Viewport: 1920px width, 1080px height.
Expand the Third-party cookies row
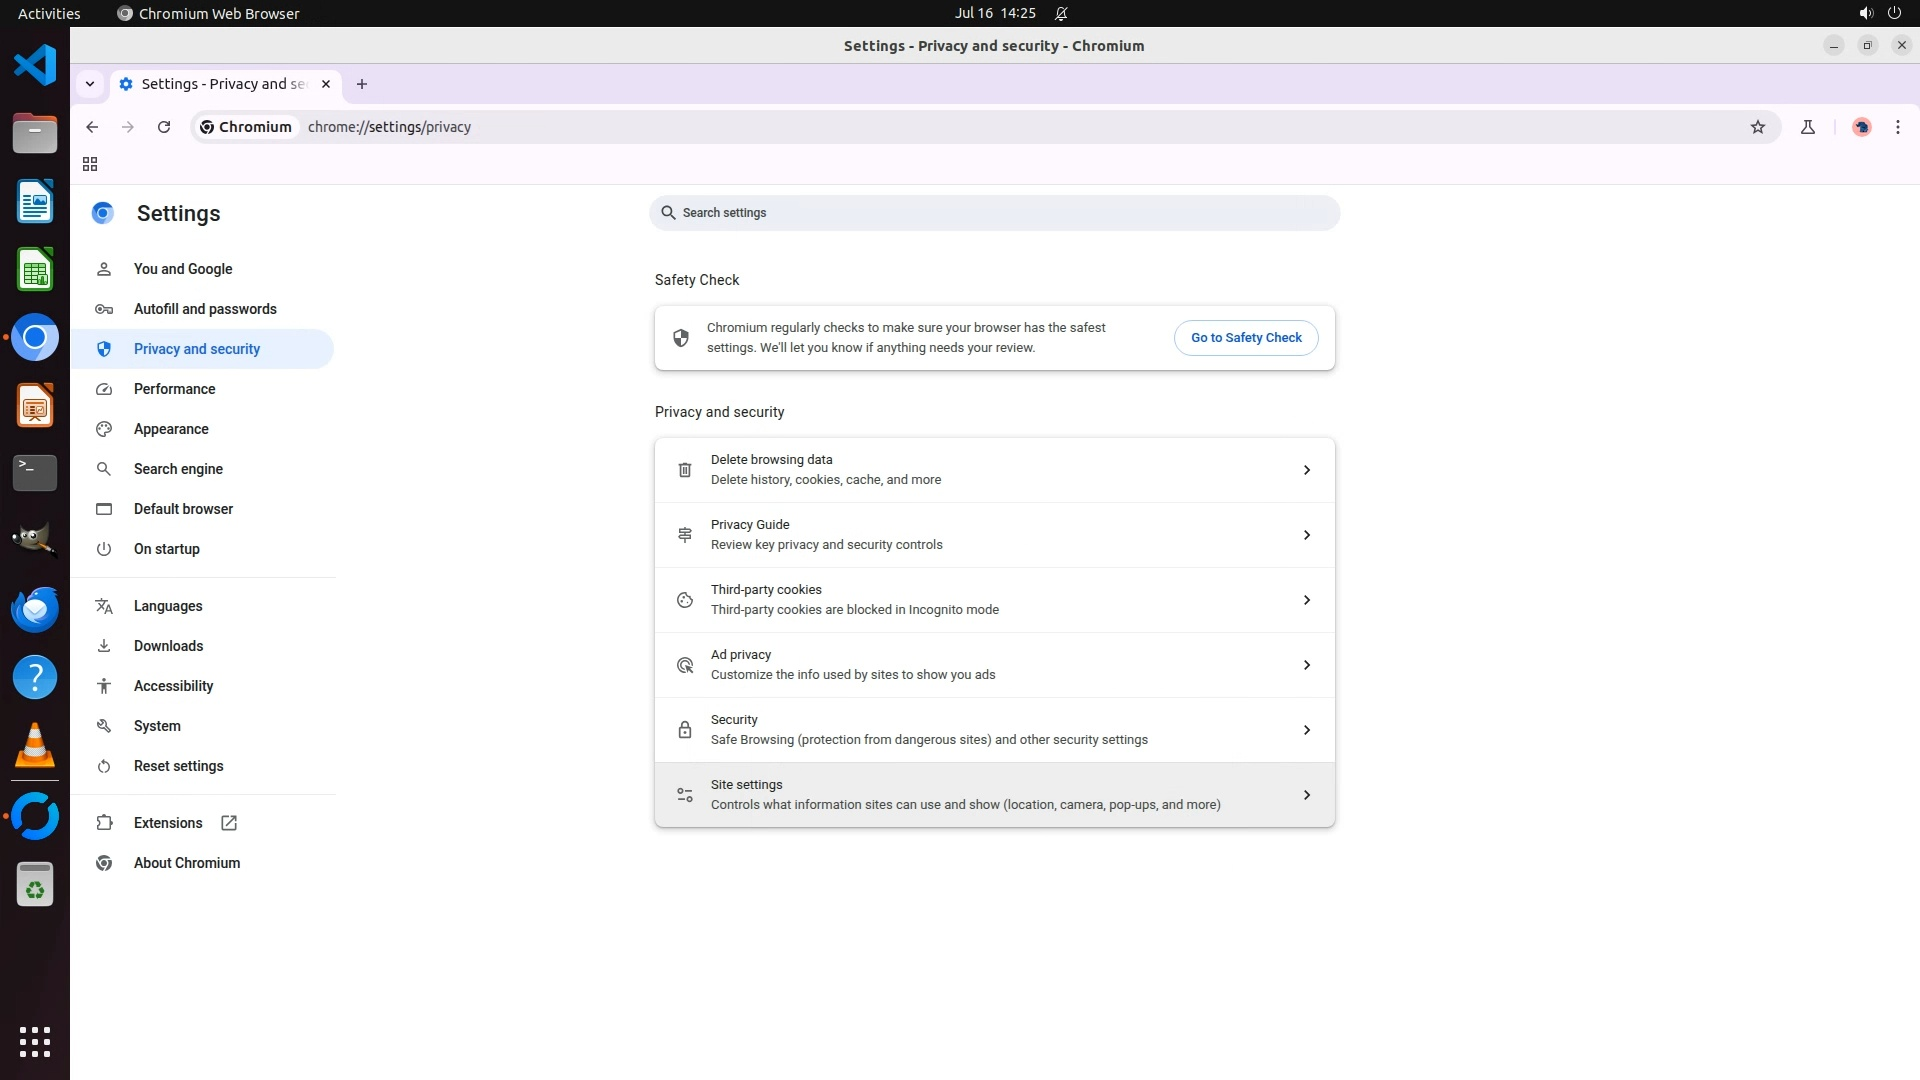pyautogui.click(x=994, y=600)
